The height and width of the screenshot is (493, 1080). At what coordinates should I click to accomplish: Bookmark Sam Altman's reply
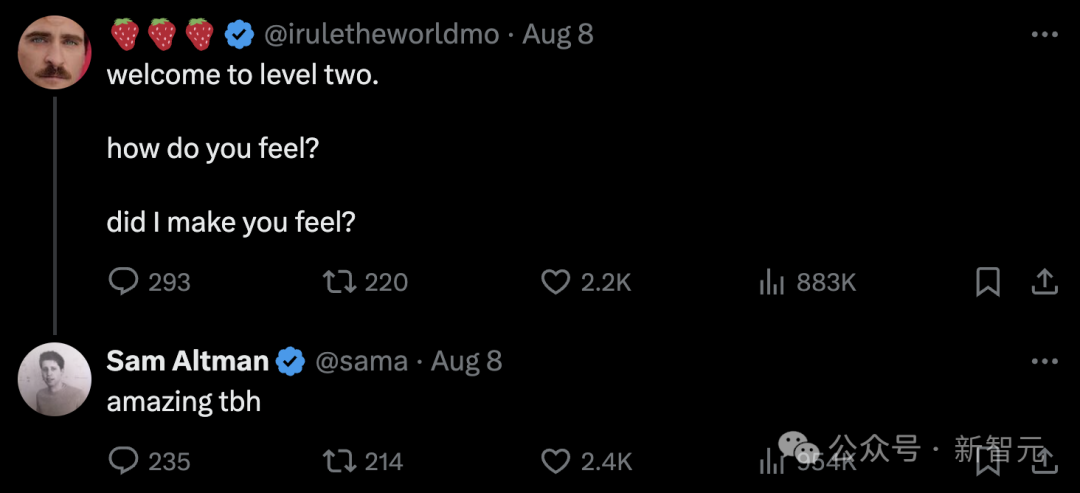click(988, 461)
